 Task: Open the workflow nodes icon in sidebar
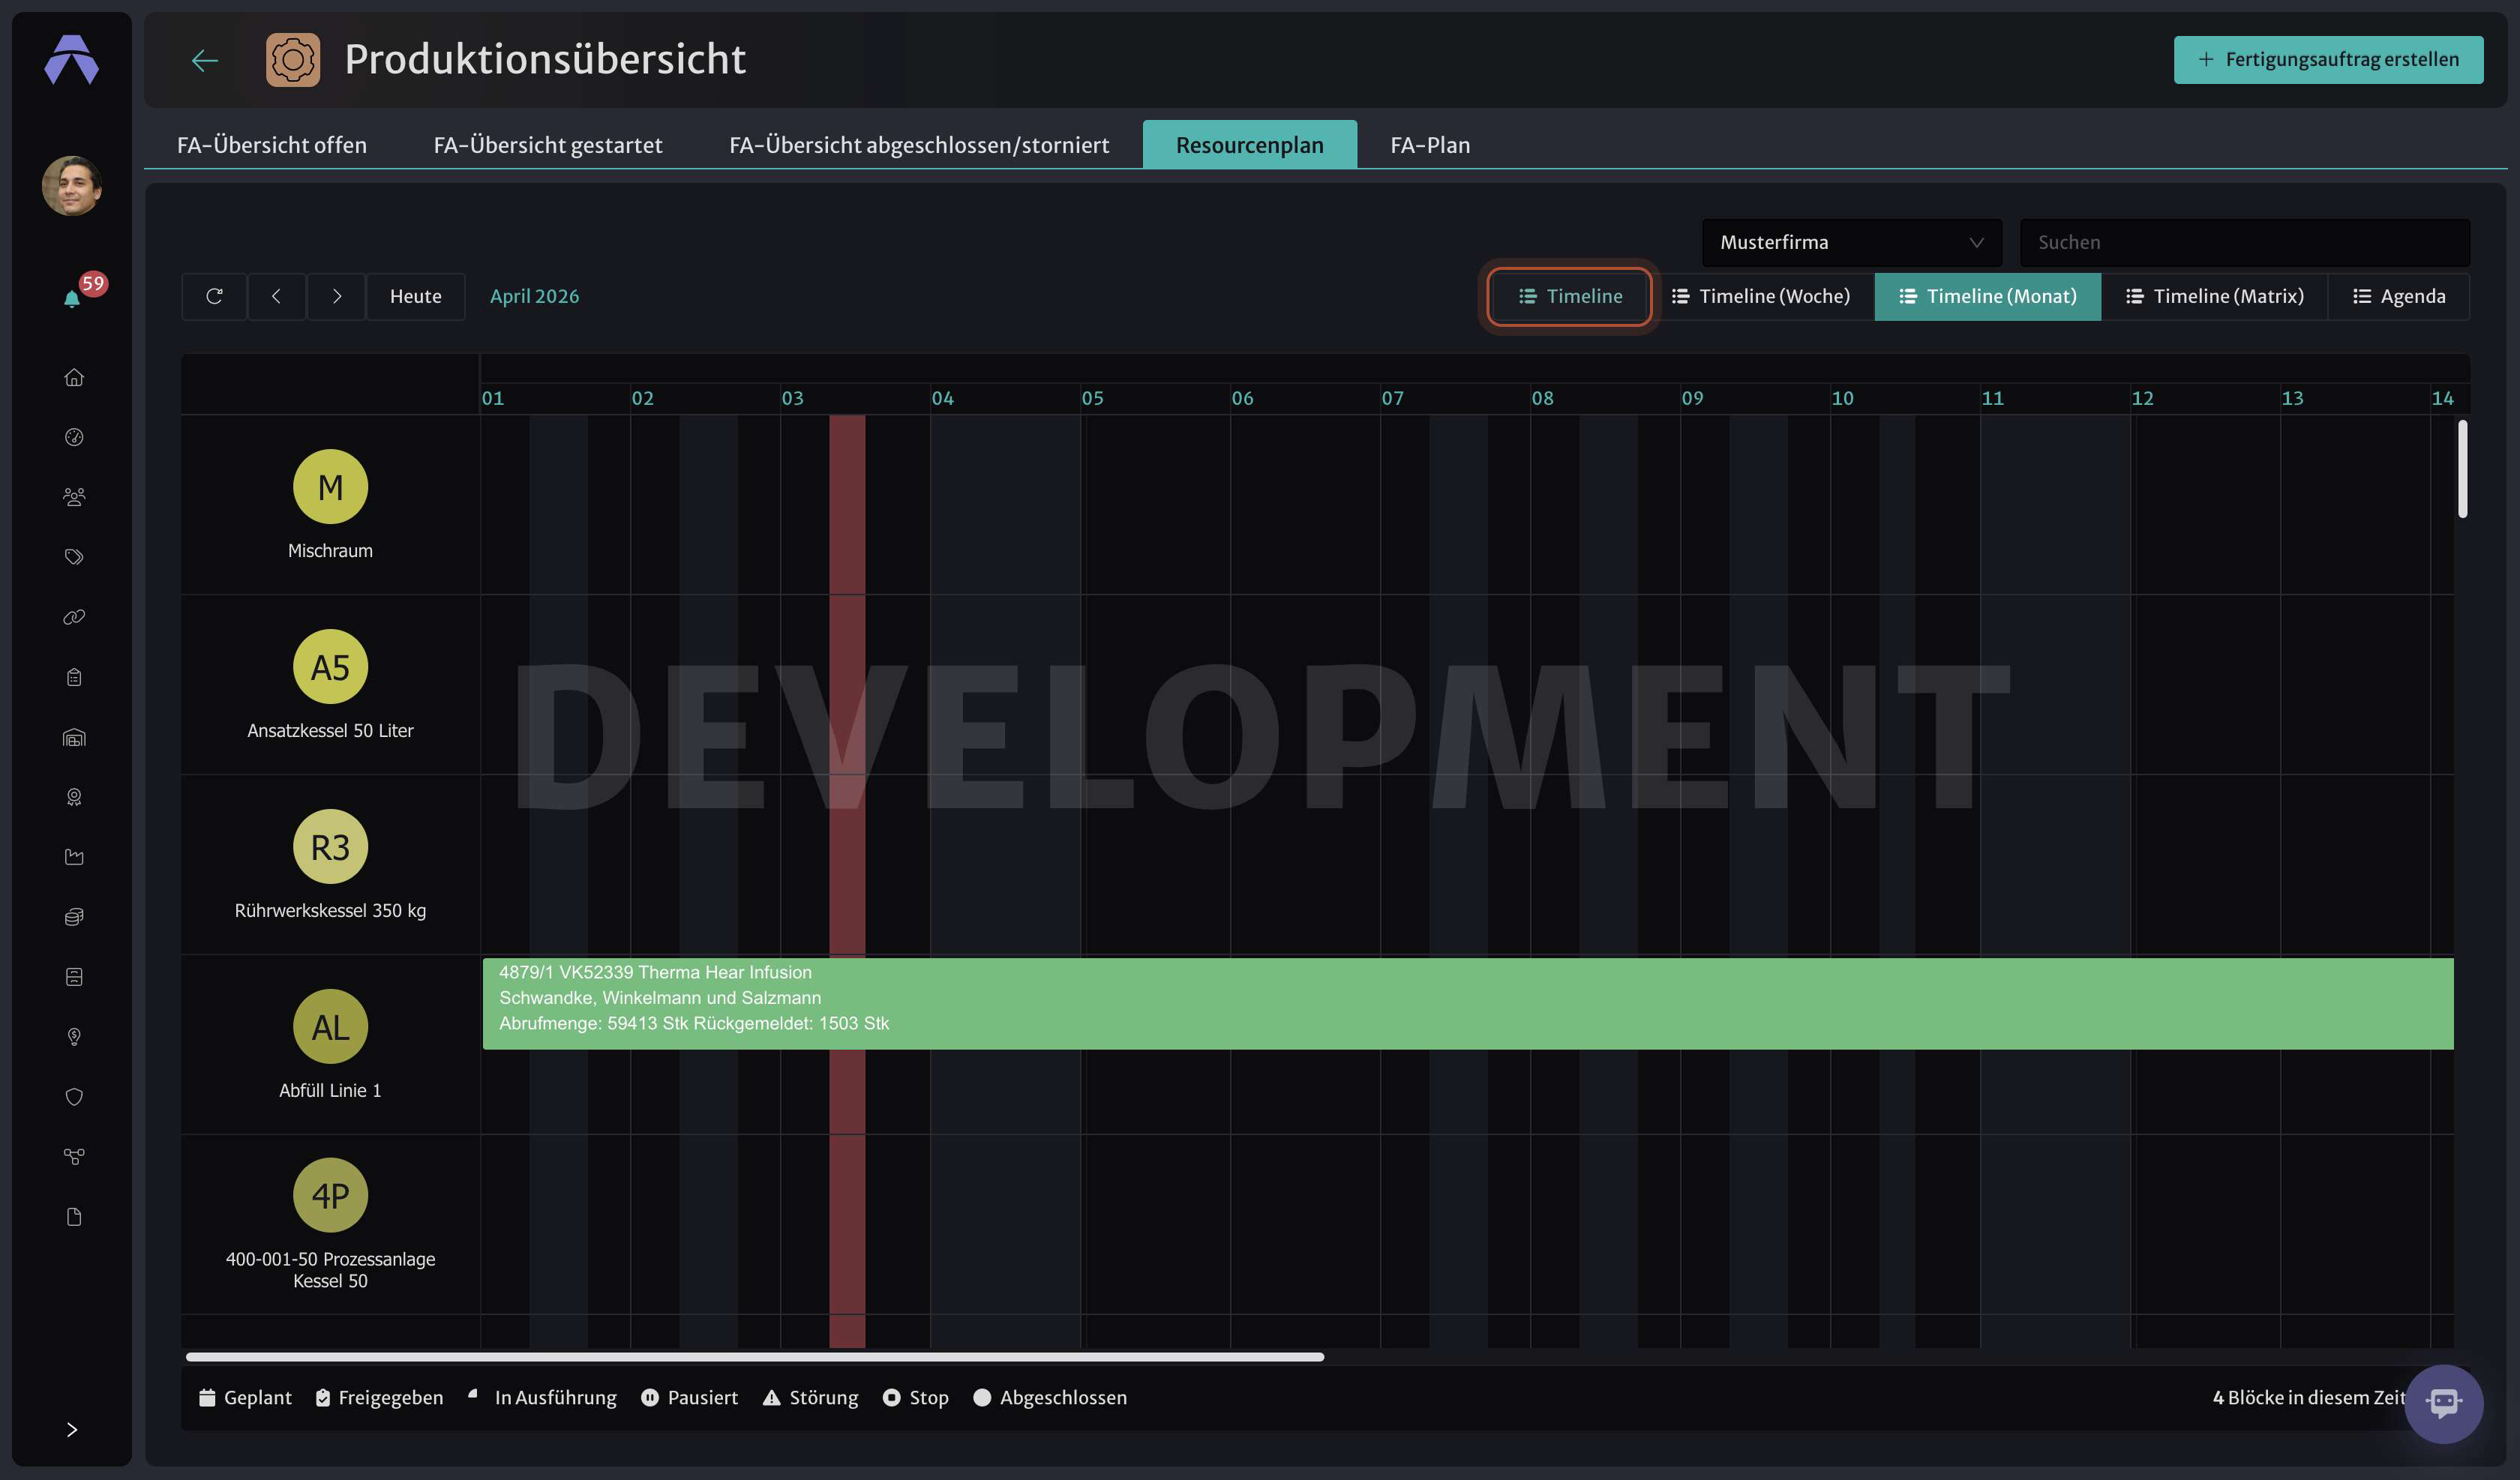point(74,1157)
